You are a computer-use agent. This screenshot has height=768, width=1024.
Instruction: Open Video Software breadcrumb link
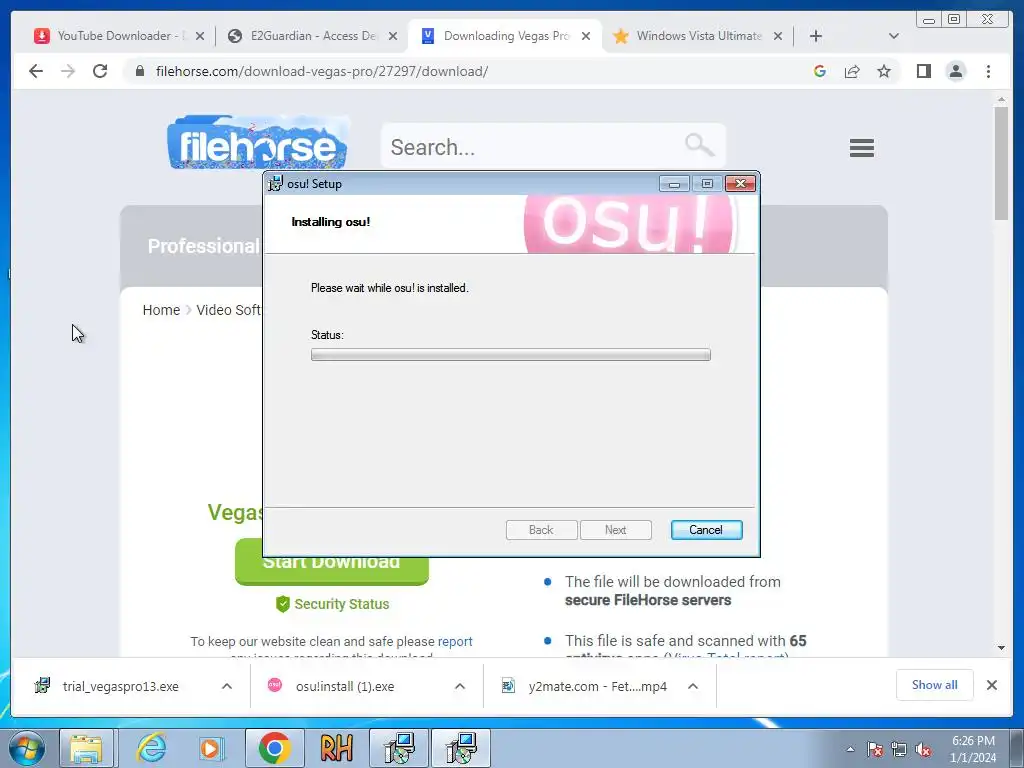point(228,310)
